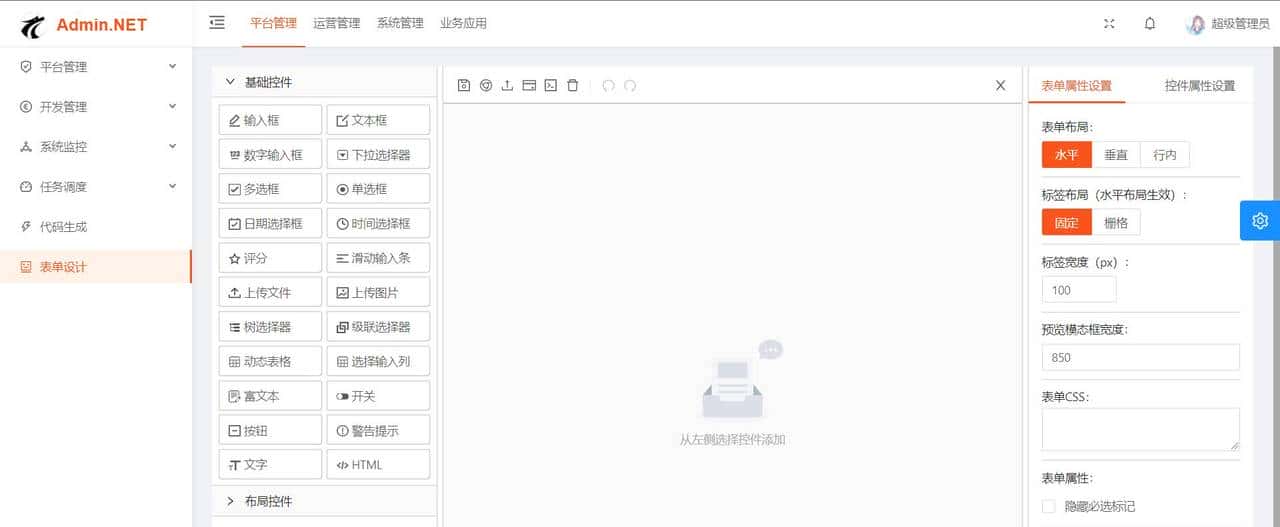This screenshot has width=1280, height=527.
Task: Select 固定 label layout
Action: click(x=1067, y=223)
